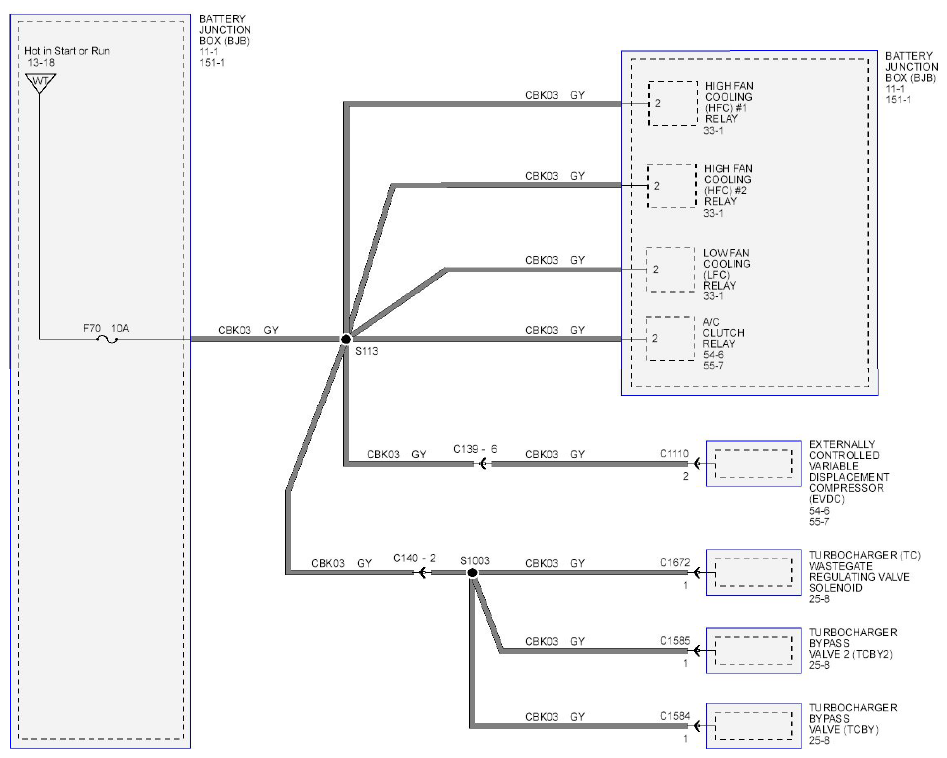Viewport: 947px width, 758px height.
Task: Click the C1585 connector pin arrow
Action: pos(697,650)
